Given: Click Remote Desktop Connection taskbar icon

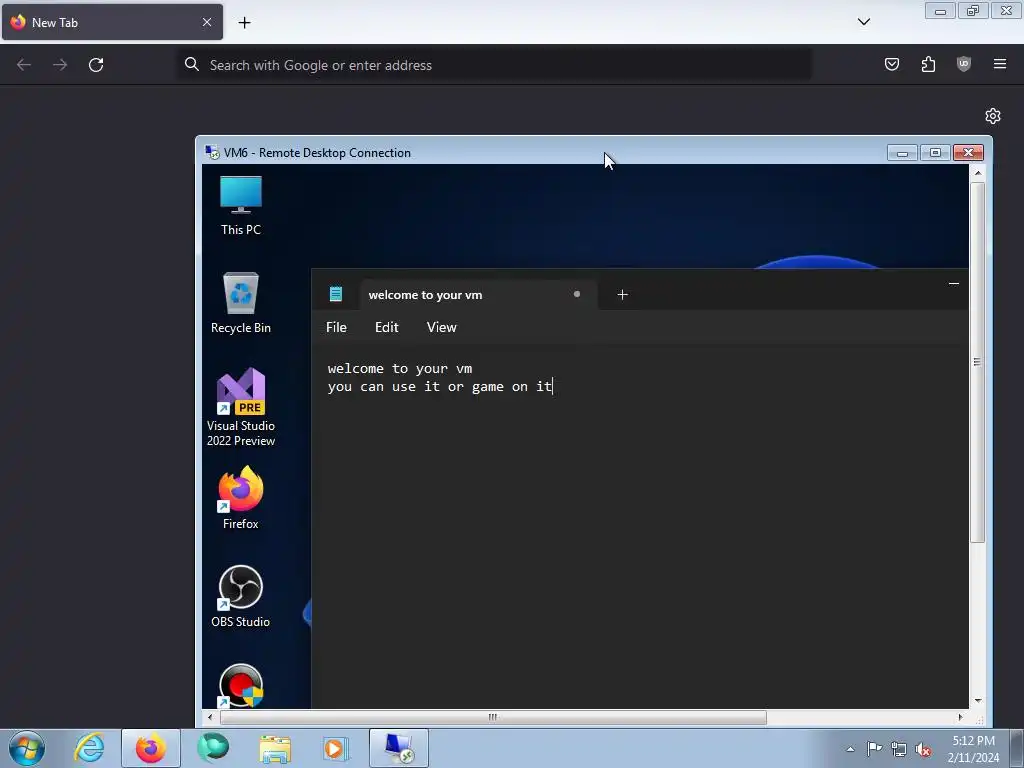Looking at the screenshot, I should [x=399, y=748].
